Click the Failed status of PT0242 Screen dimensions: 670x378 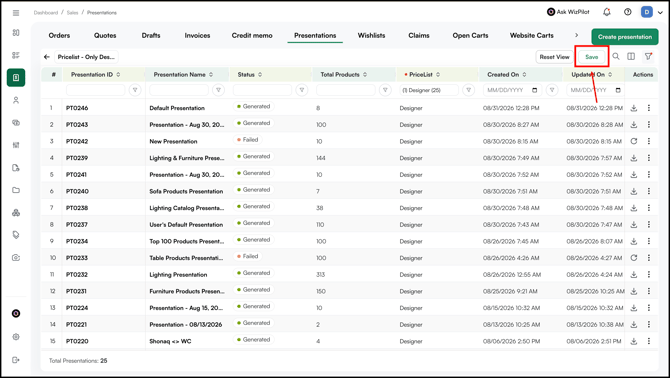248,140
